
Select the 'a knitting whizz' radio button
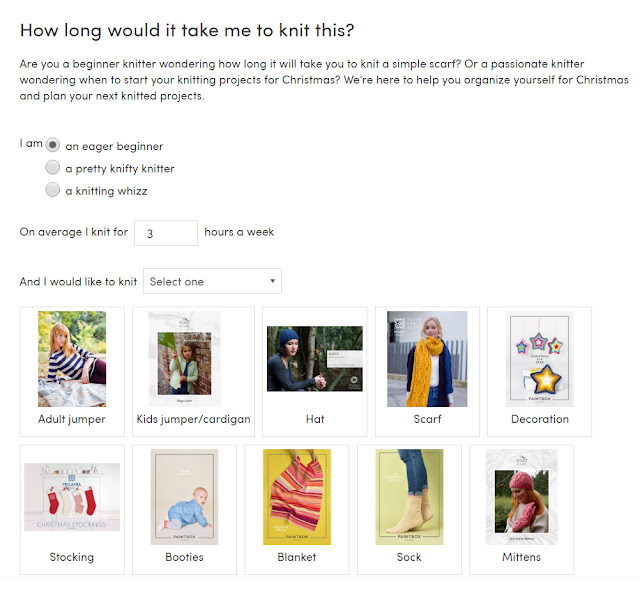54,190
